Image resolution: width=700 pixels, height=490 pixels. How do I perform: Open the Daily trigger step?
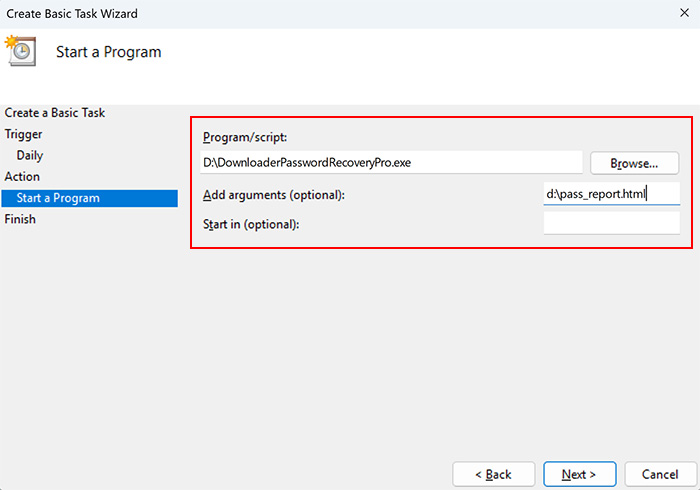pyautogui.click(x=29, y=155)
